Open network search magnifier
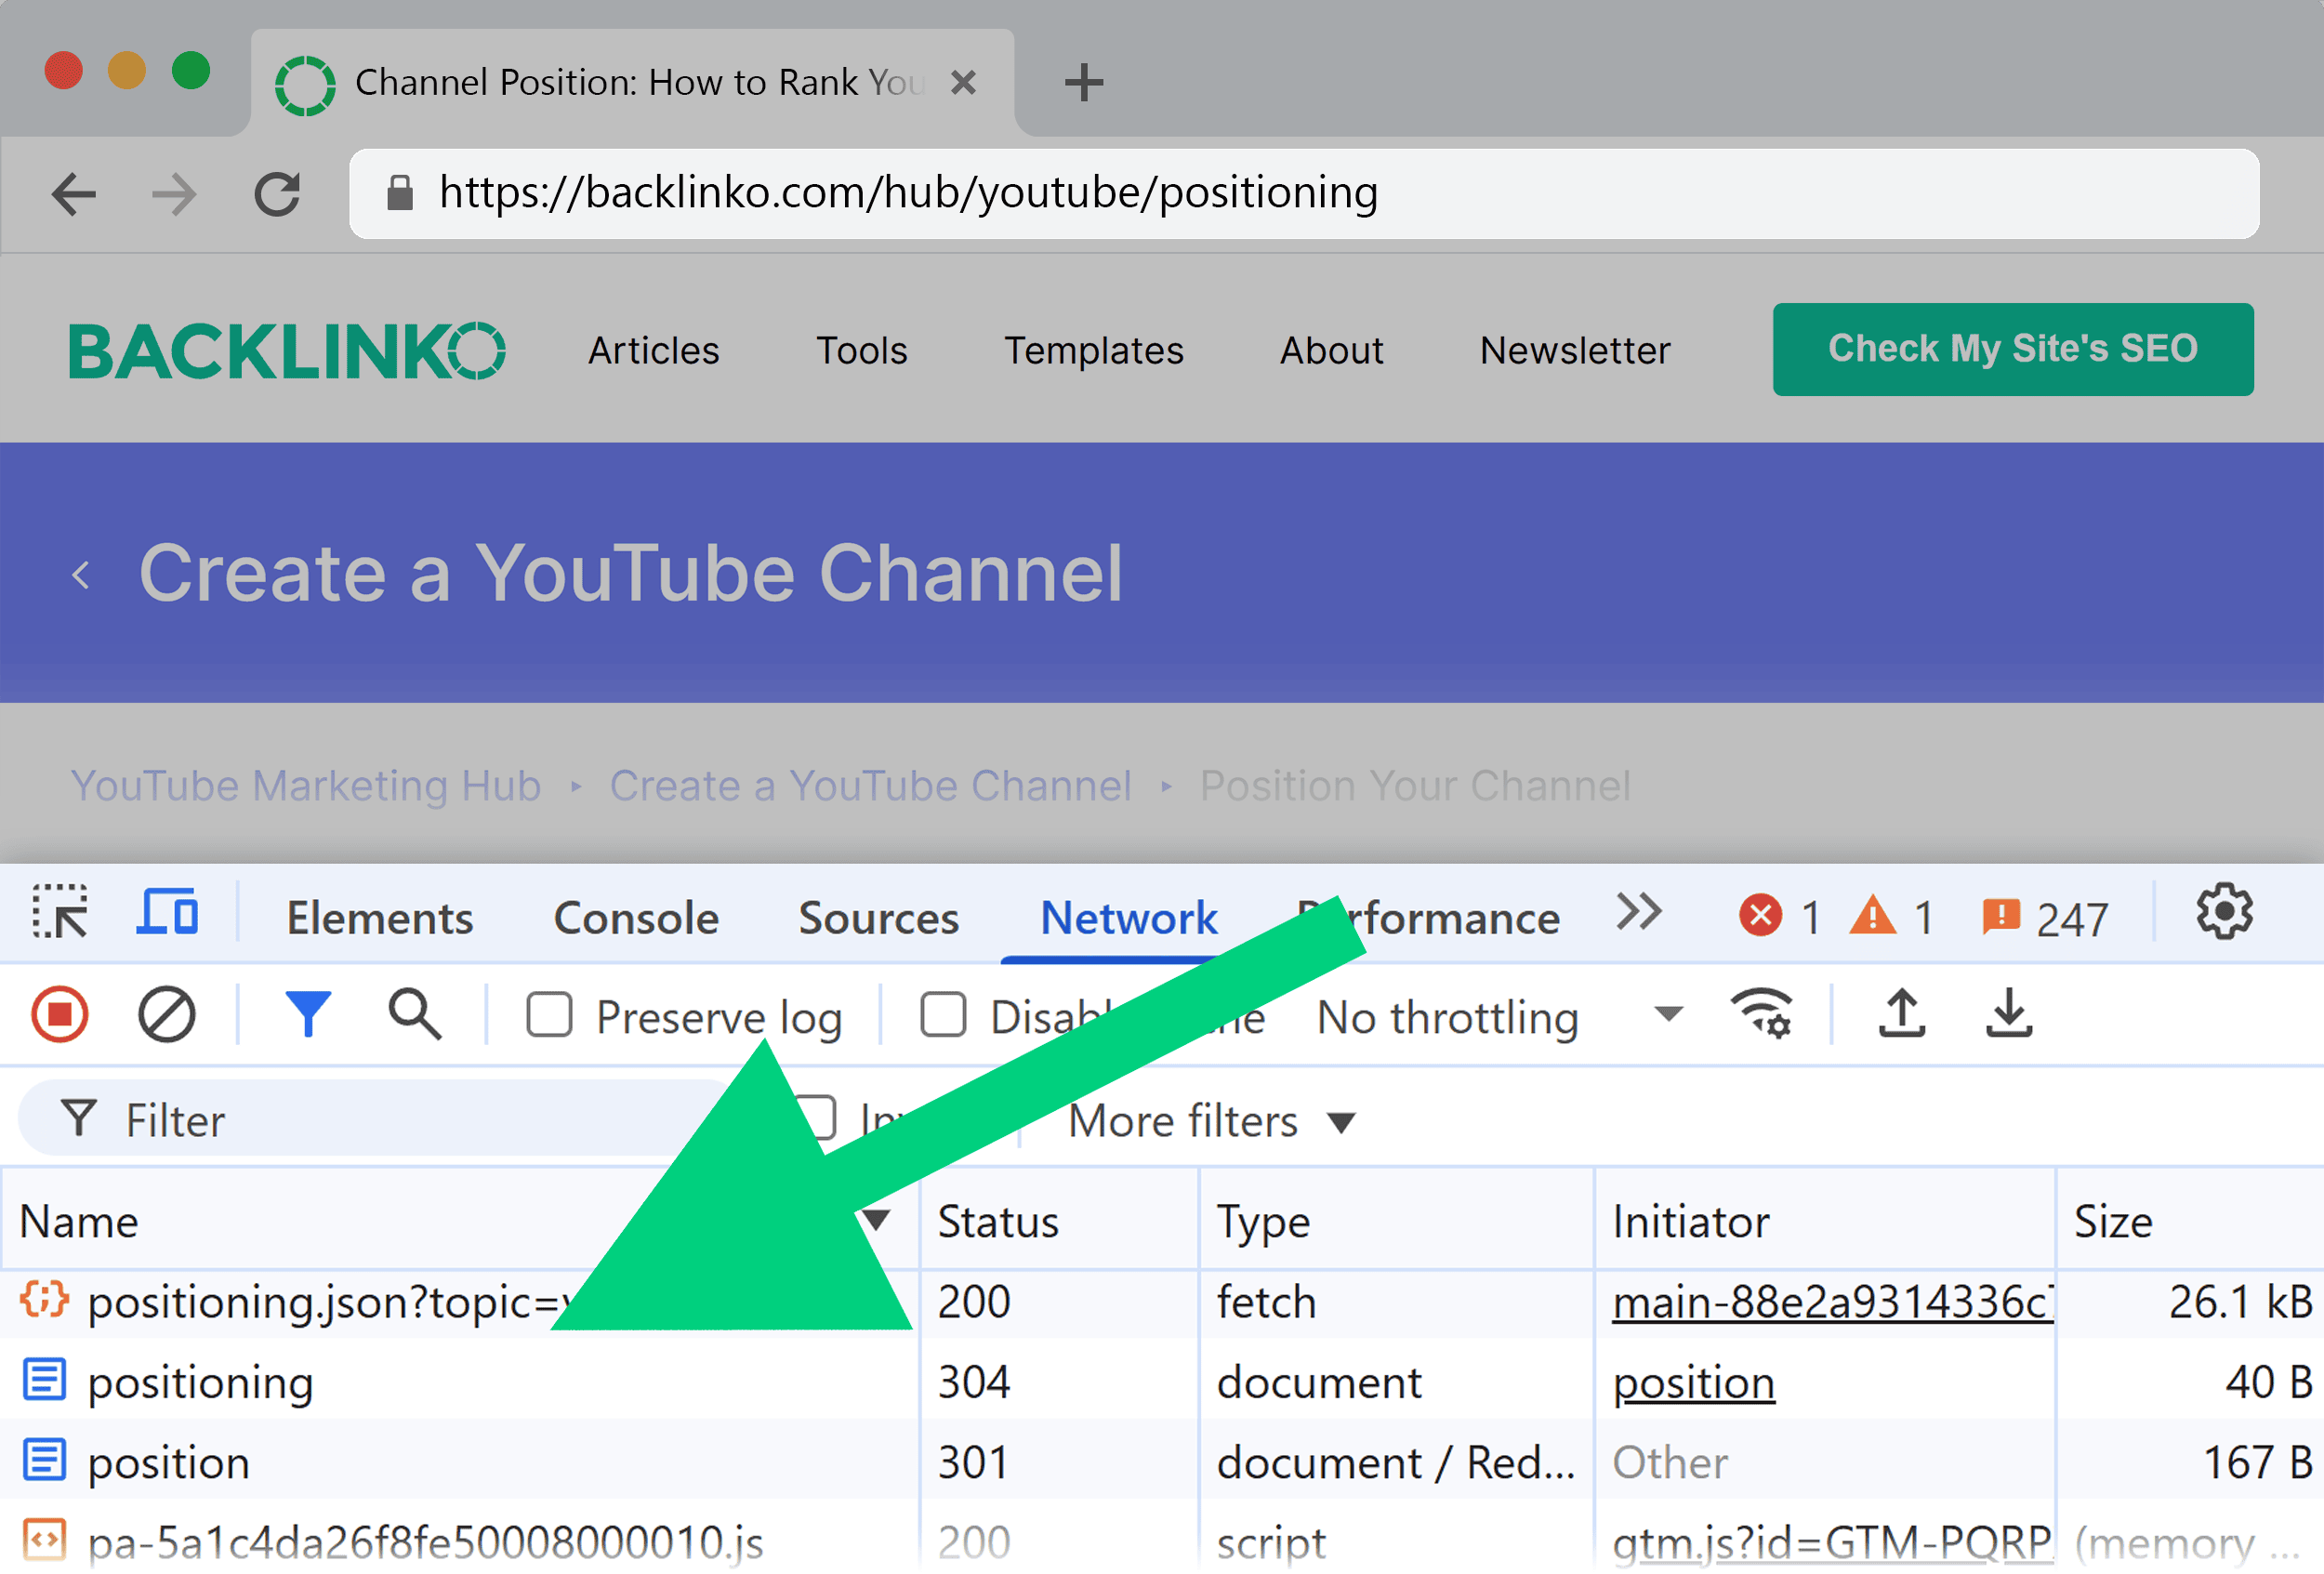The image size is (2324, 1574). (414, 1016)
